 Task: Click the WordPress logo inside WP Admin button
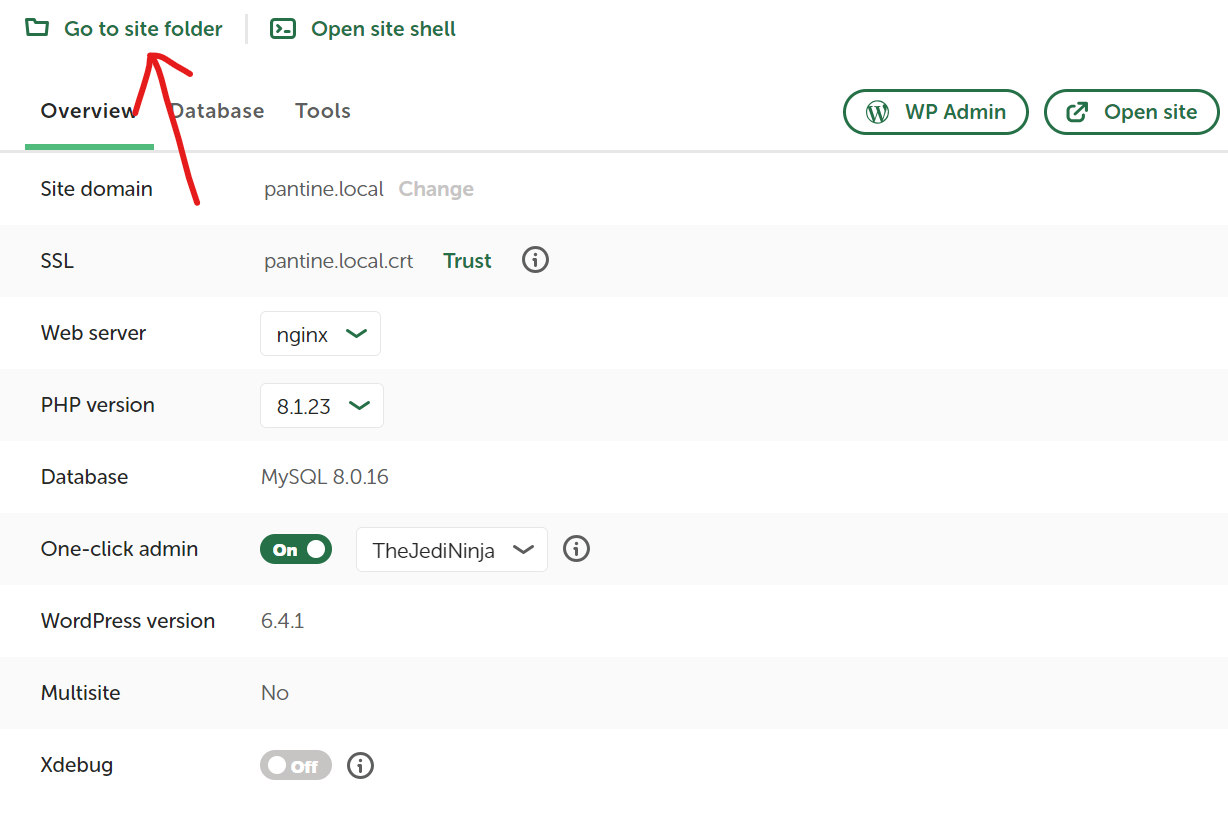880,112
